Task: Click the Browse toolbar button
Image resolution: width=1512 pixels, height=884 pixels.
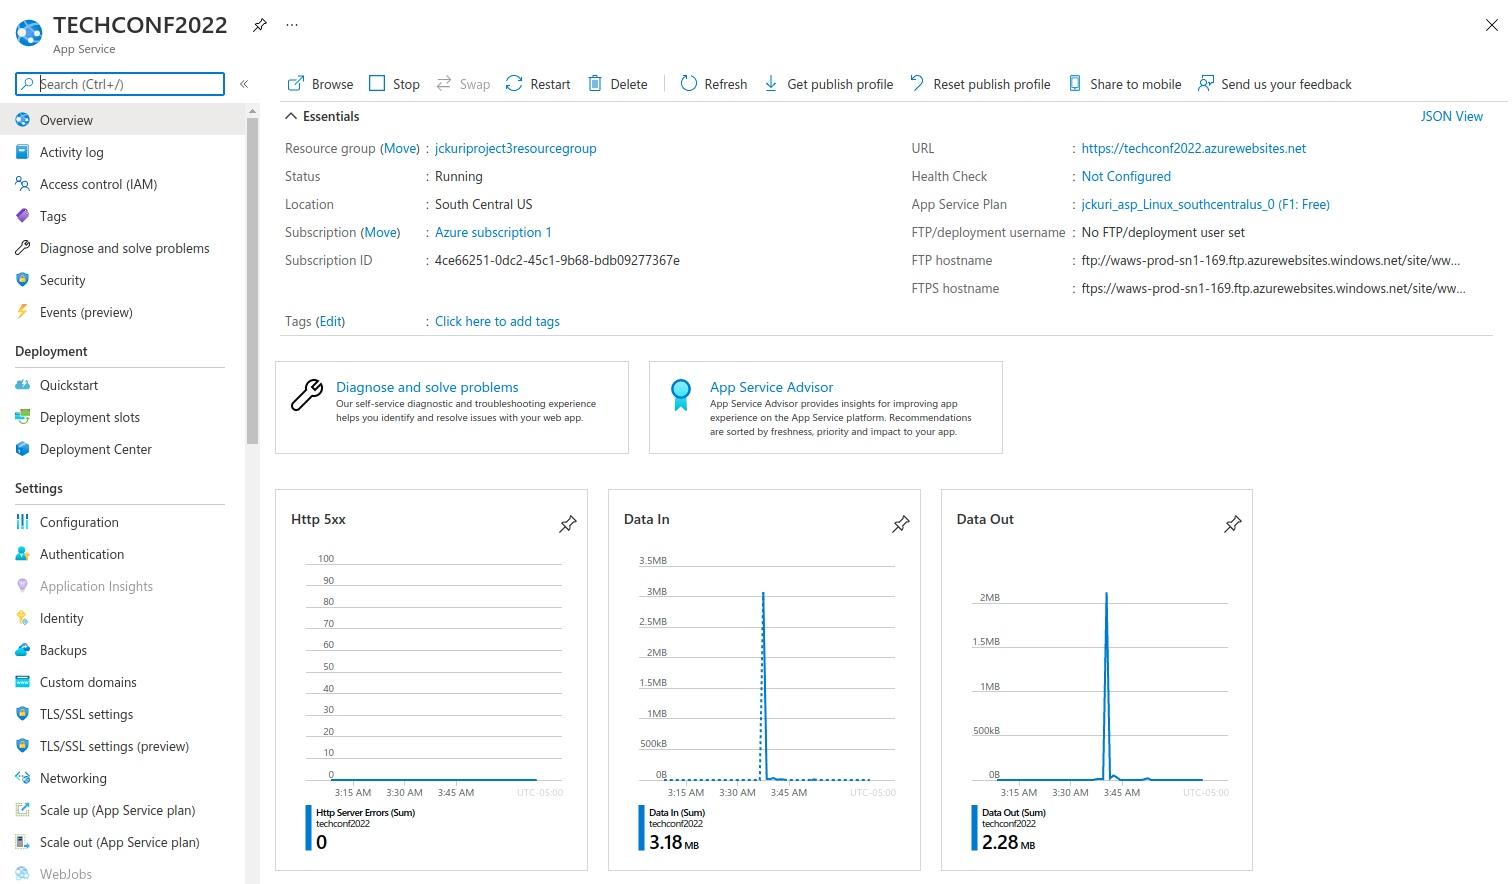Action: [320, 84]
